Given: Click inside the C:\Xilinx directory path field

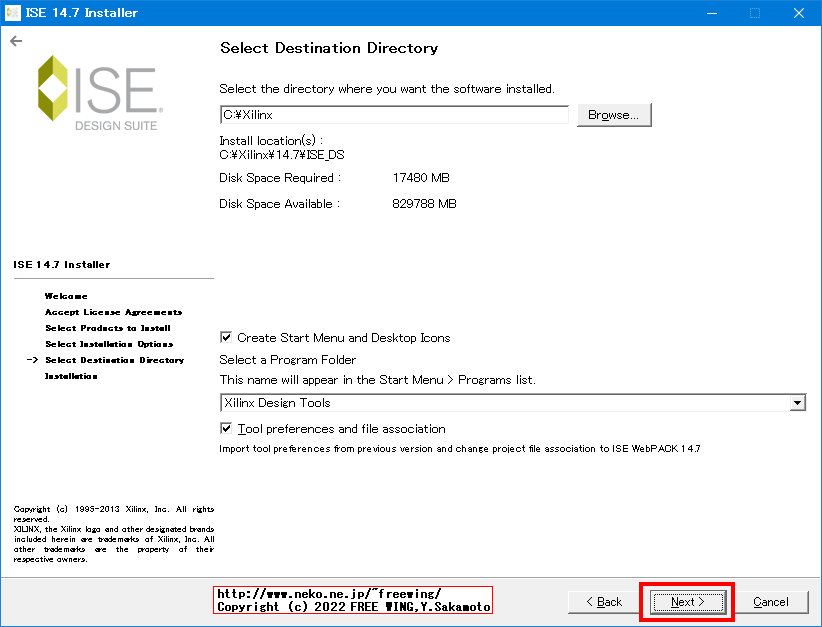Looking at the screenshot, I should pos(394,114).
